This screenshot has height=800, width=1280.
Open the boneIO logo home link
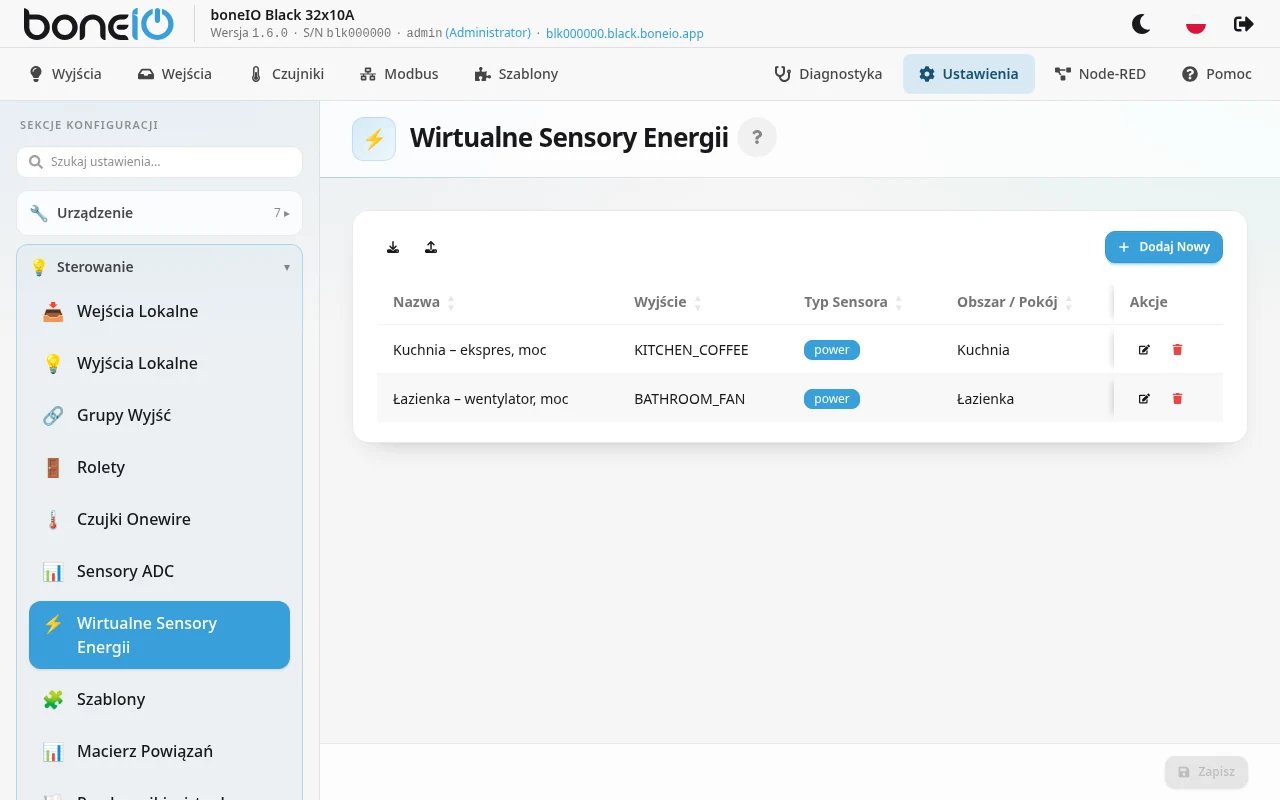point(98,24)
